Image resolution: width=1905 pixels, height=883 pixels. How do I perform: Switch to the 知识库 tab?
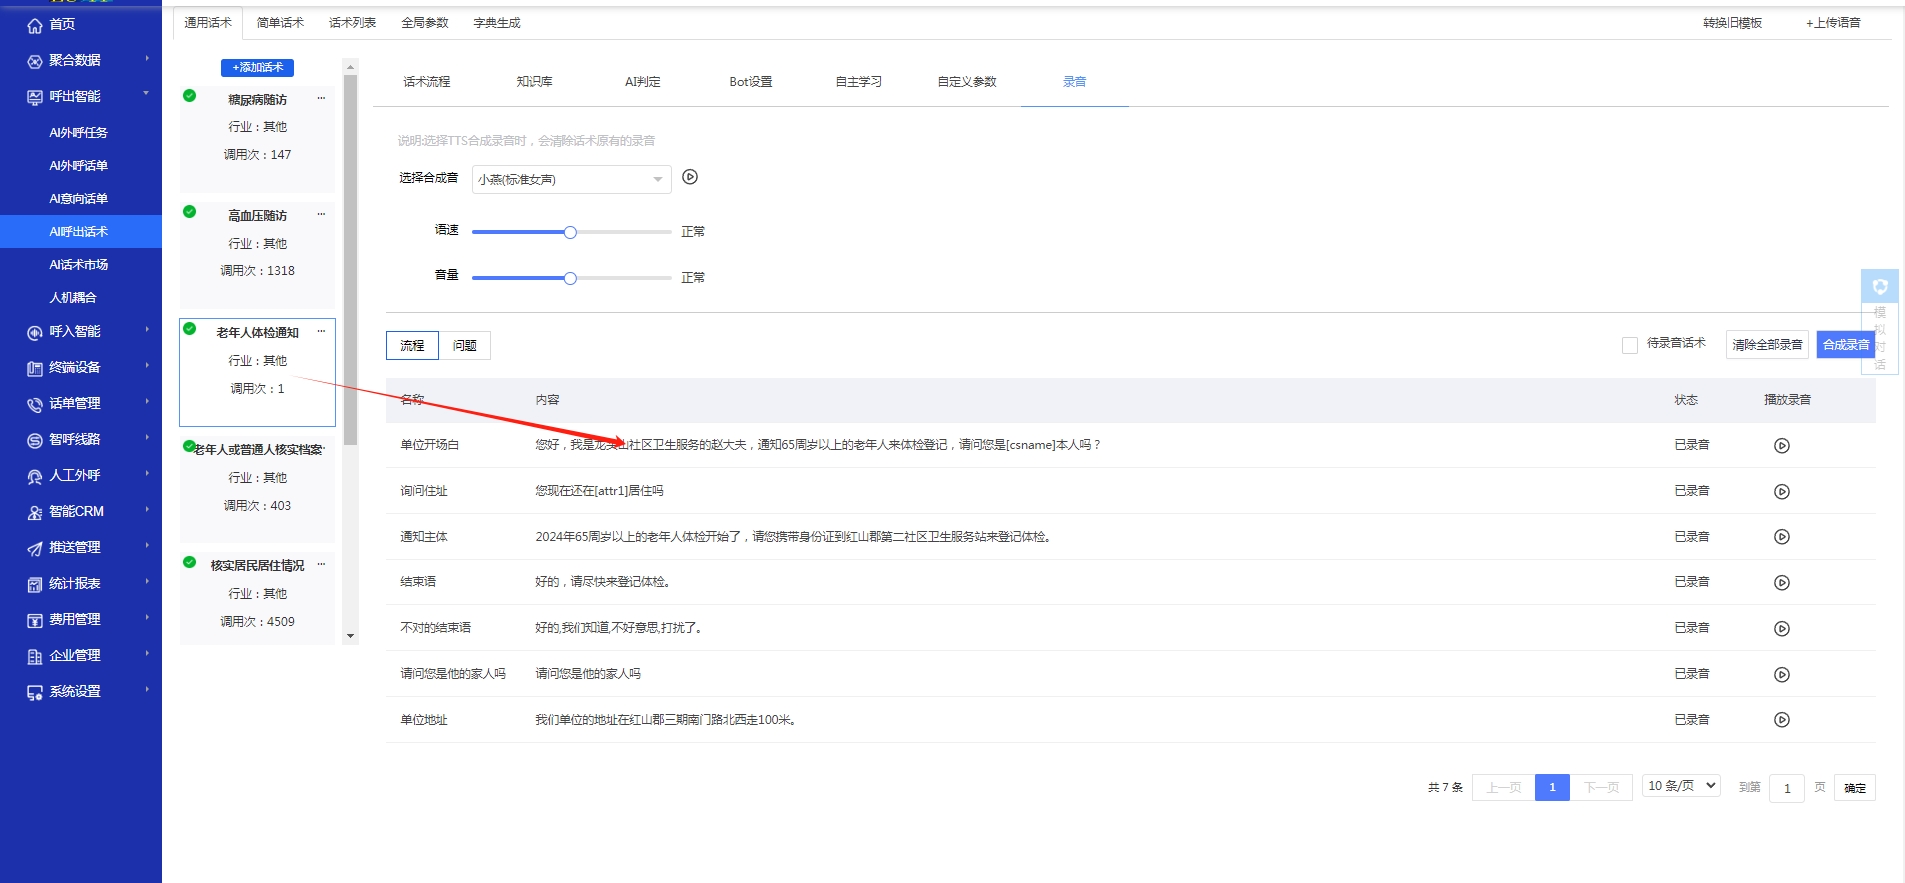(x=534, y=82)
